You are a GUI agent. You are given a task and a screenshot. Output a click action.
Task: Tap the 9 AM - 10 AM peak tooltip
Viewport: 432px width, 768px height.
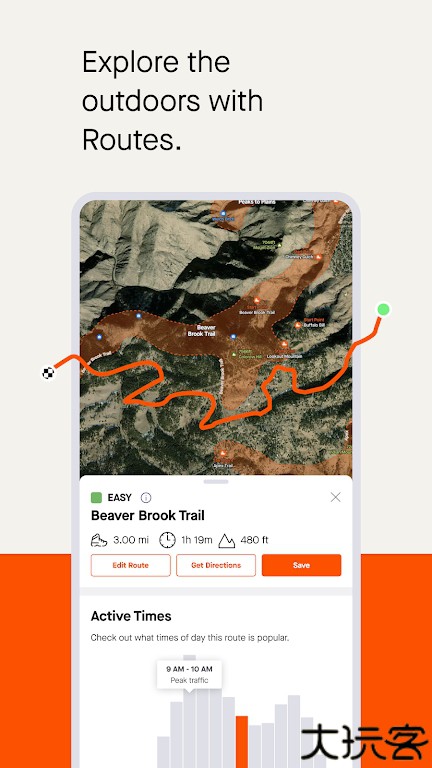coord(189,674)
